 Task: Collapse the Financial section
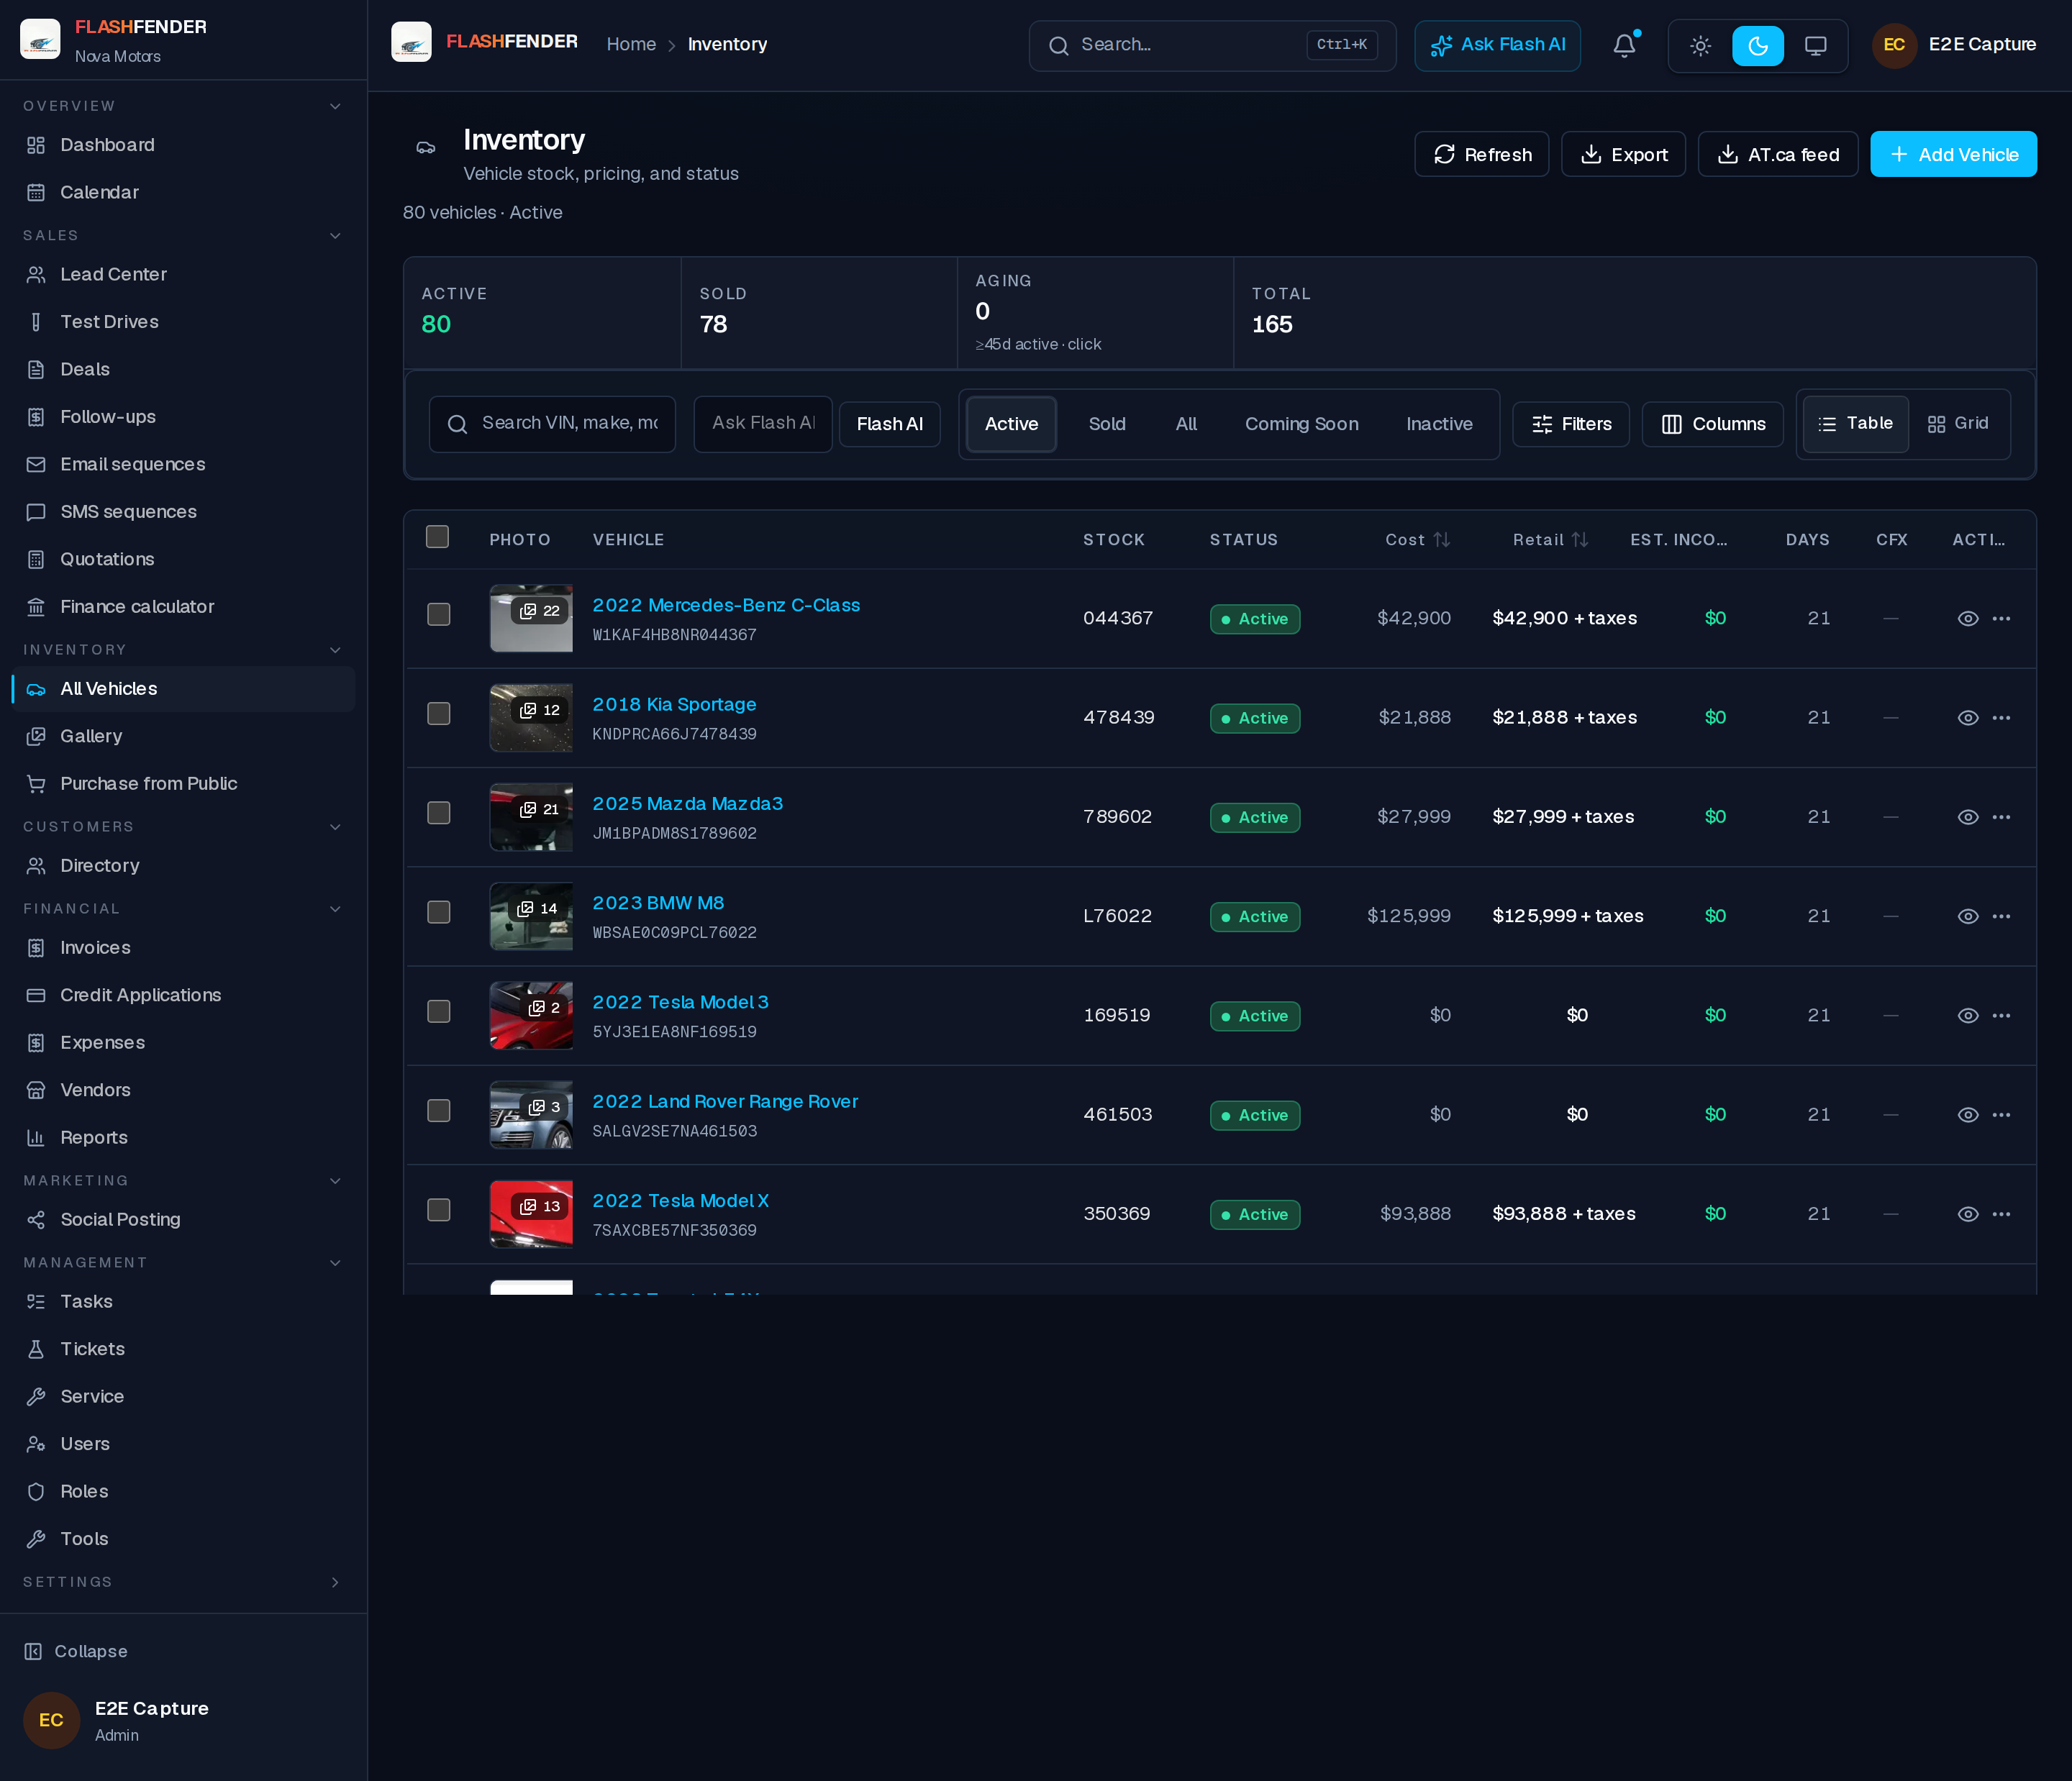pyautogui.click(x=335, y=909)
